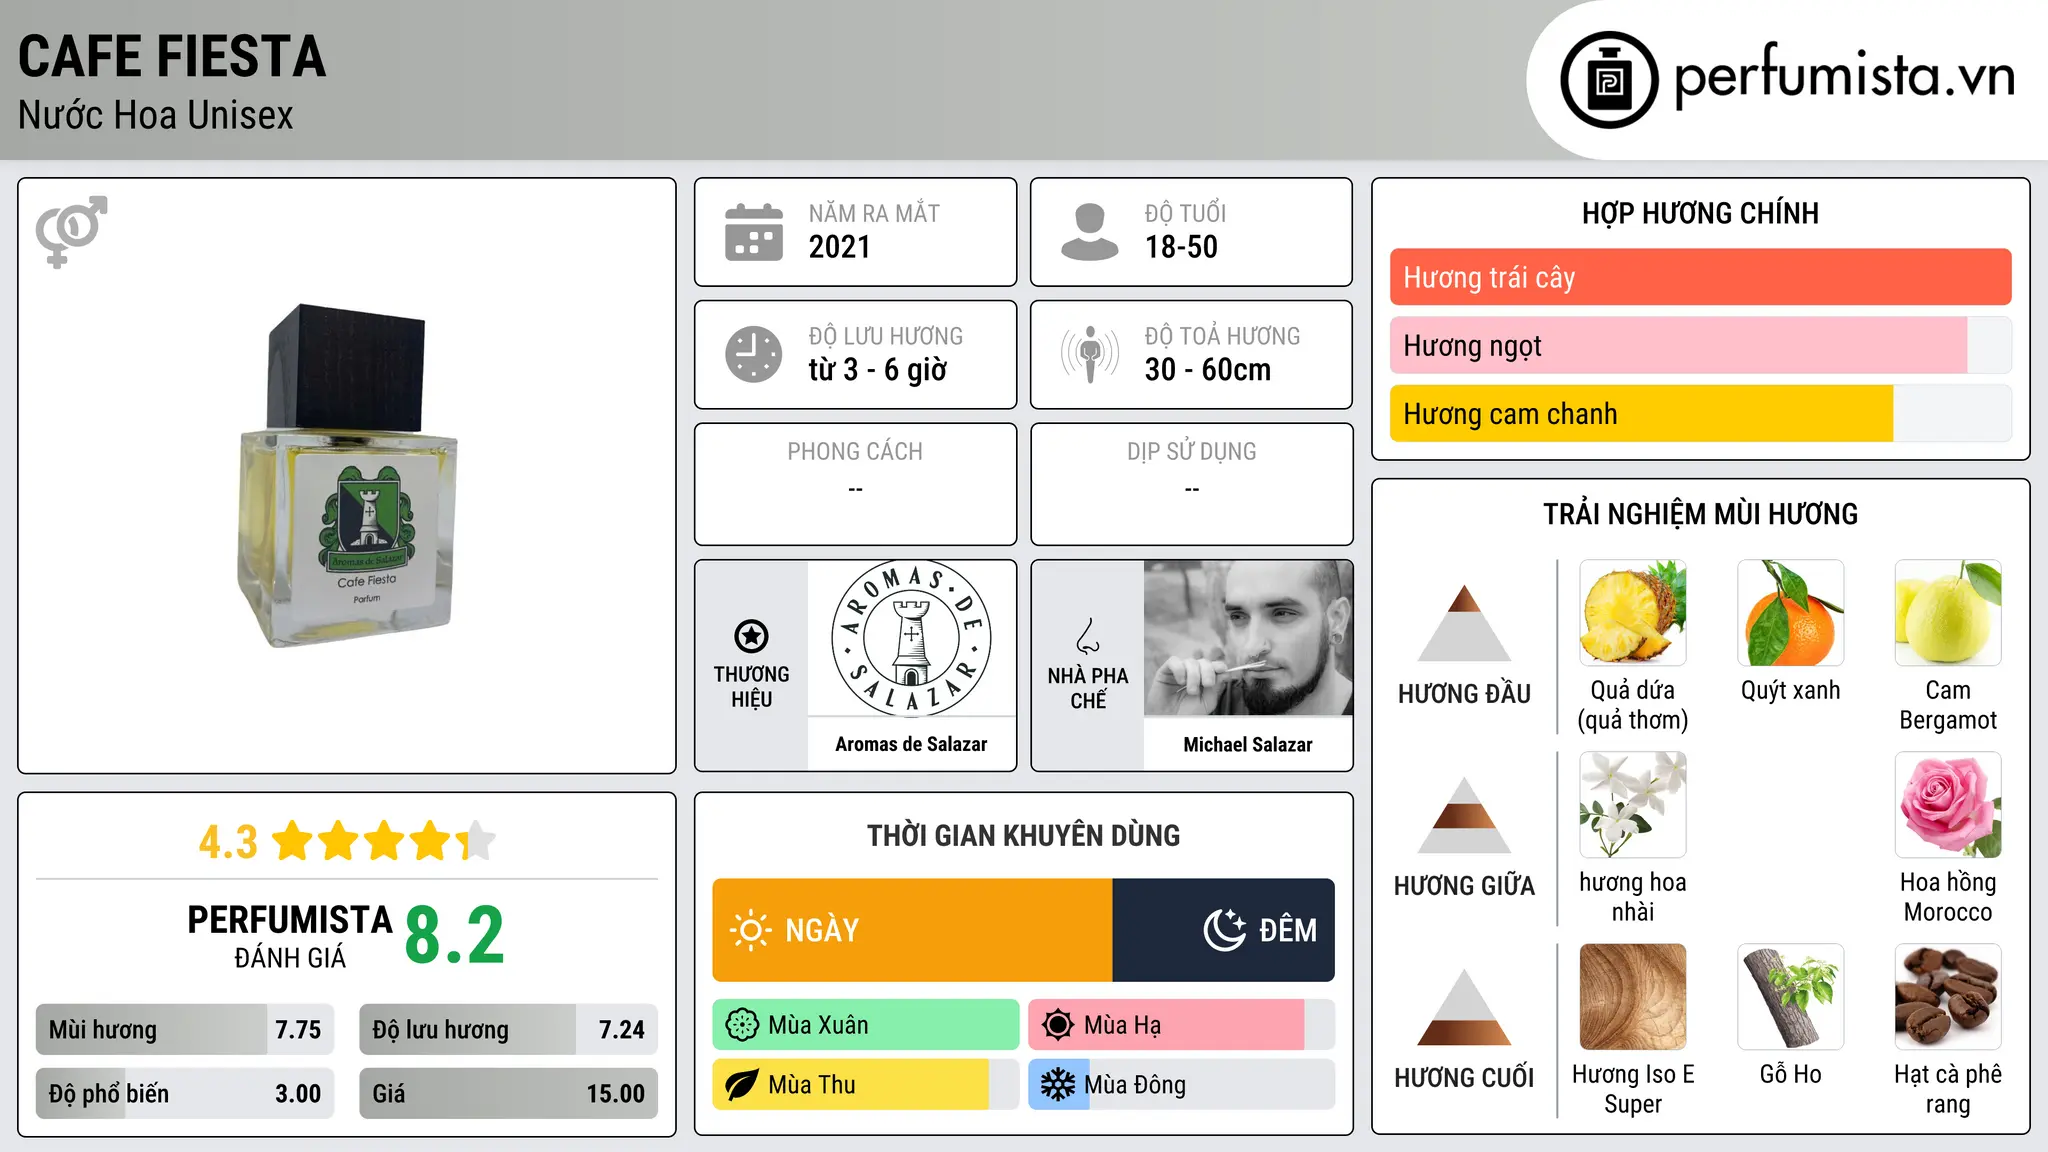2048x1152 pixels.
Task: Click the moon icon in the Đêm bar
Action: click(x=1224, y=930)
